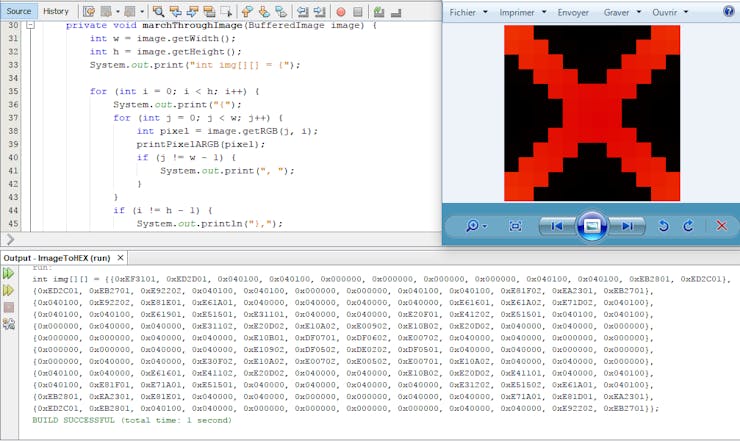Go to the previous image
The height and width of the screenshot is (441, 740).
point(557,226)
